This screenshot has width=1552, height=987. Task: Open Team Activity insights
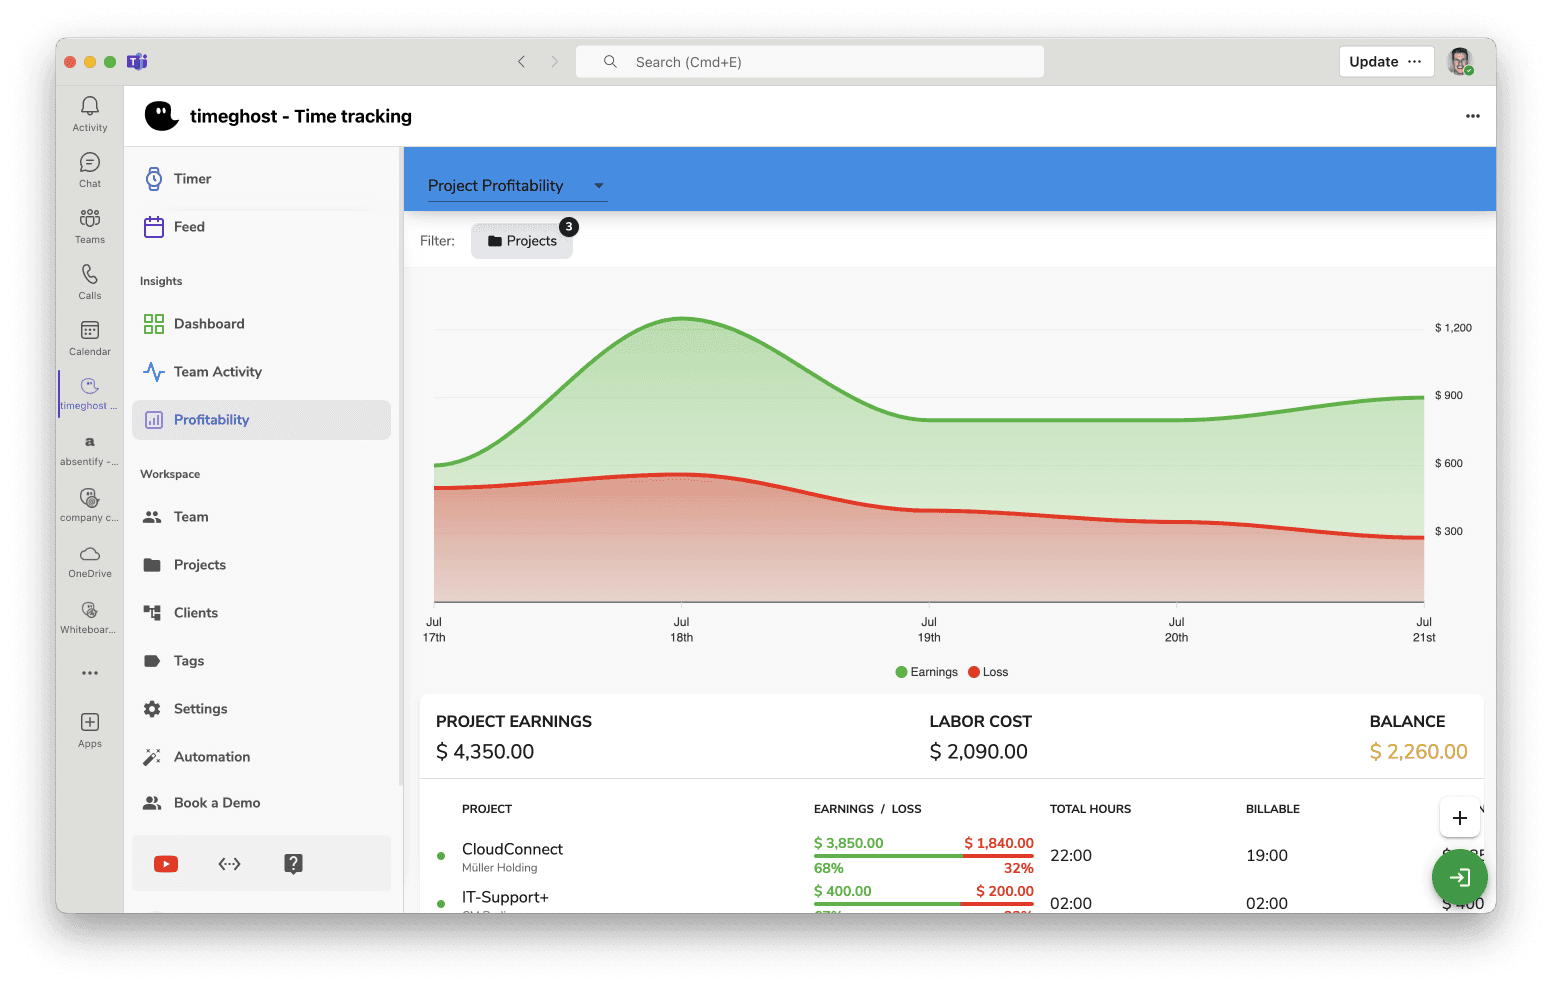coord(261,372)
